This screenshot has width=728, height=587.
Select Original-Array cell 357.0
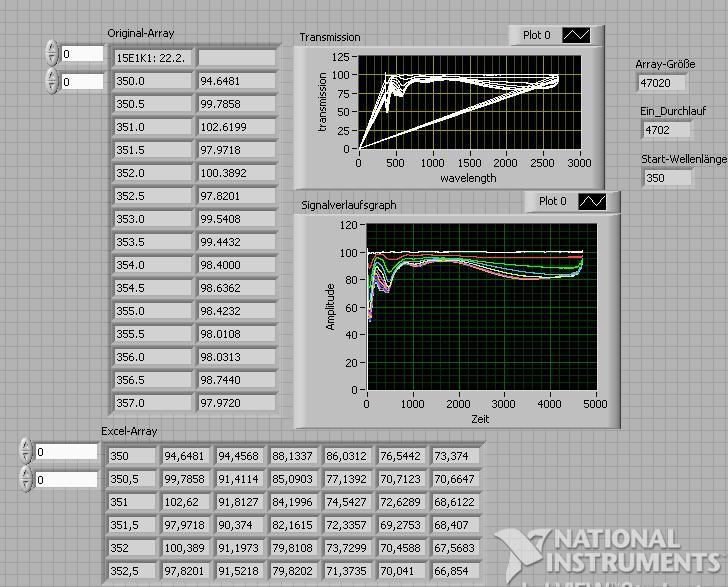(153, 403)
